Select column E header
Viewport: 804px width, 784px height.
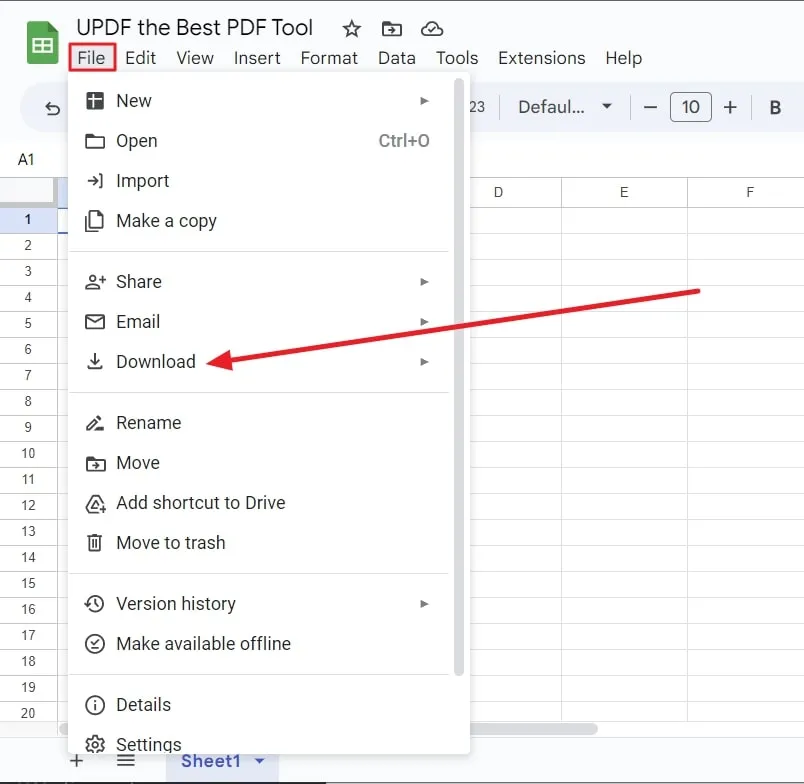624,193
